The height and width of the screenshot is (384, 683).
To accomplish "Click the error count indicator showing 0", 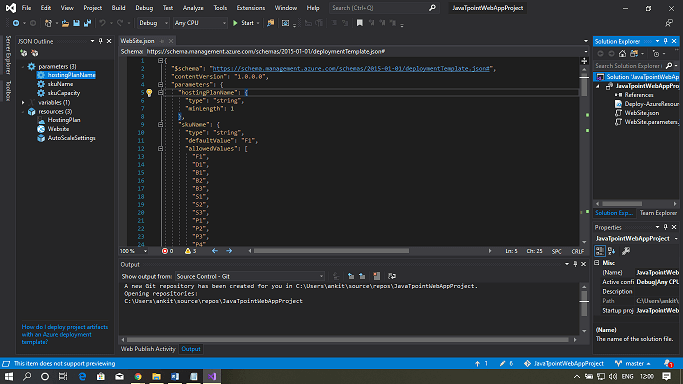I will [x=168, y=251].
